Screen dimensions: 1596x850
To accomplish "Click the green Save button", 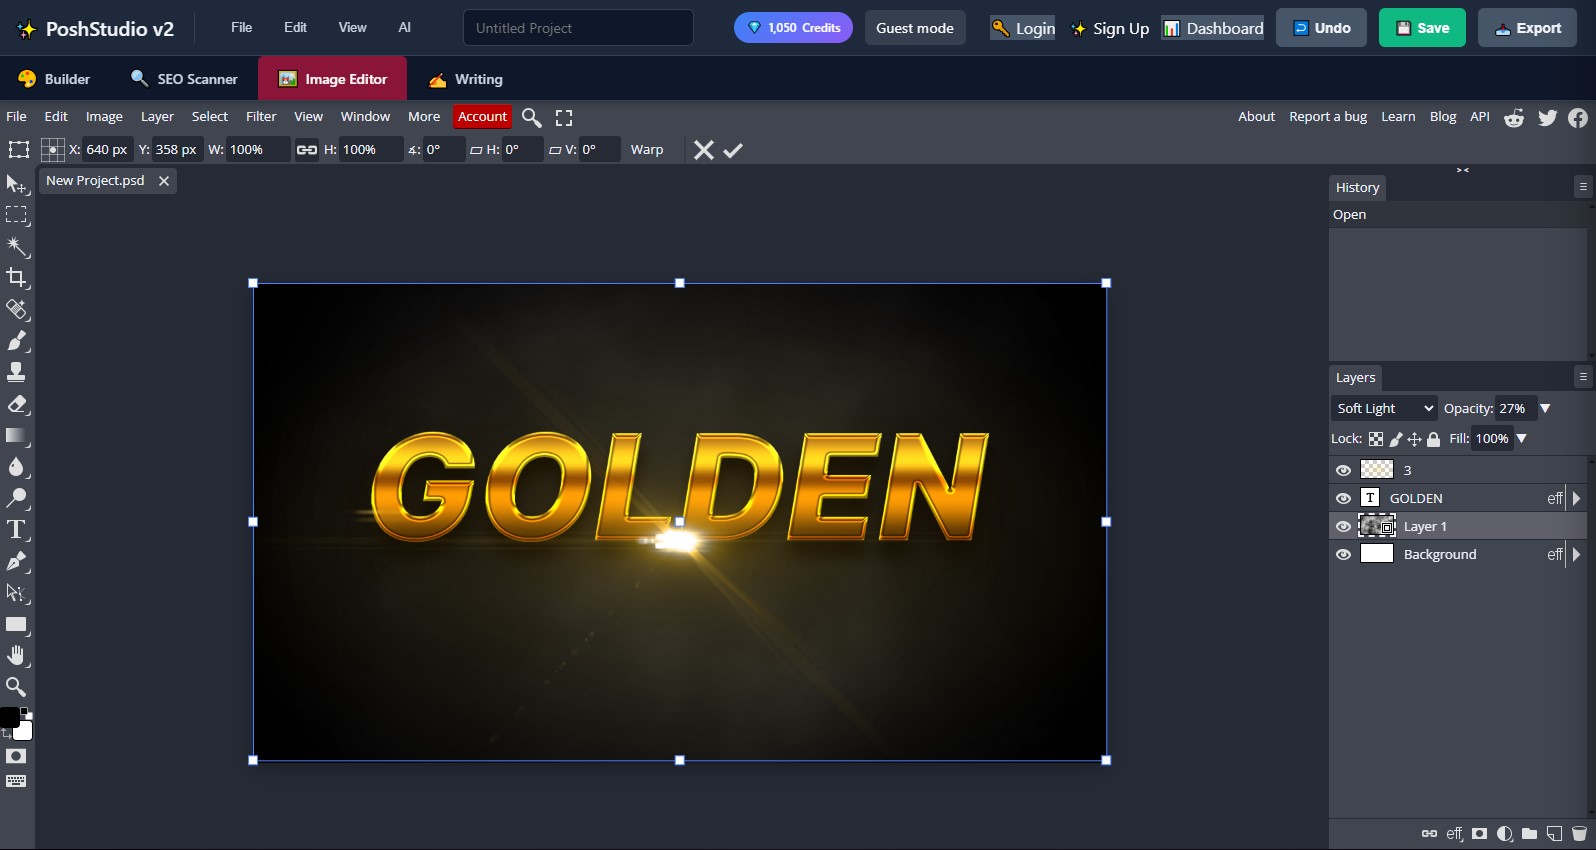I will click(x=1421, y=28).
